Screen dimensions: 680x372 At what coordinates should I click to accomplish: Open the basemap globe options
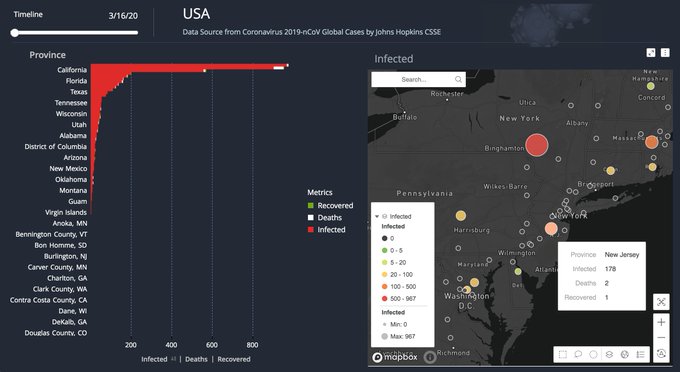coord(624,354)
